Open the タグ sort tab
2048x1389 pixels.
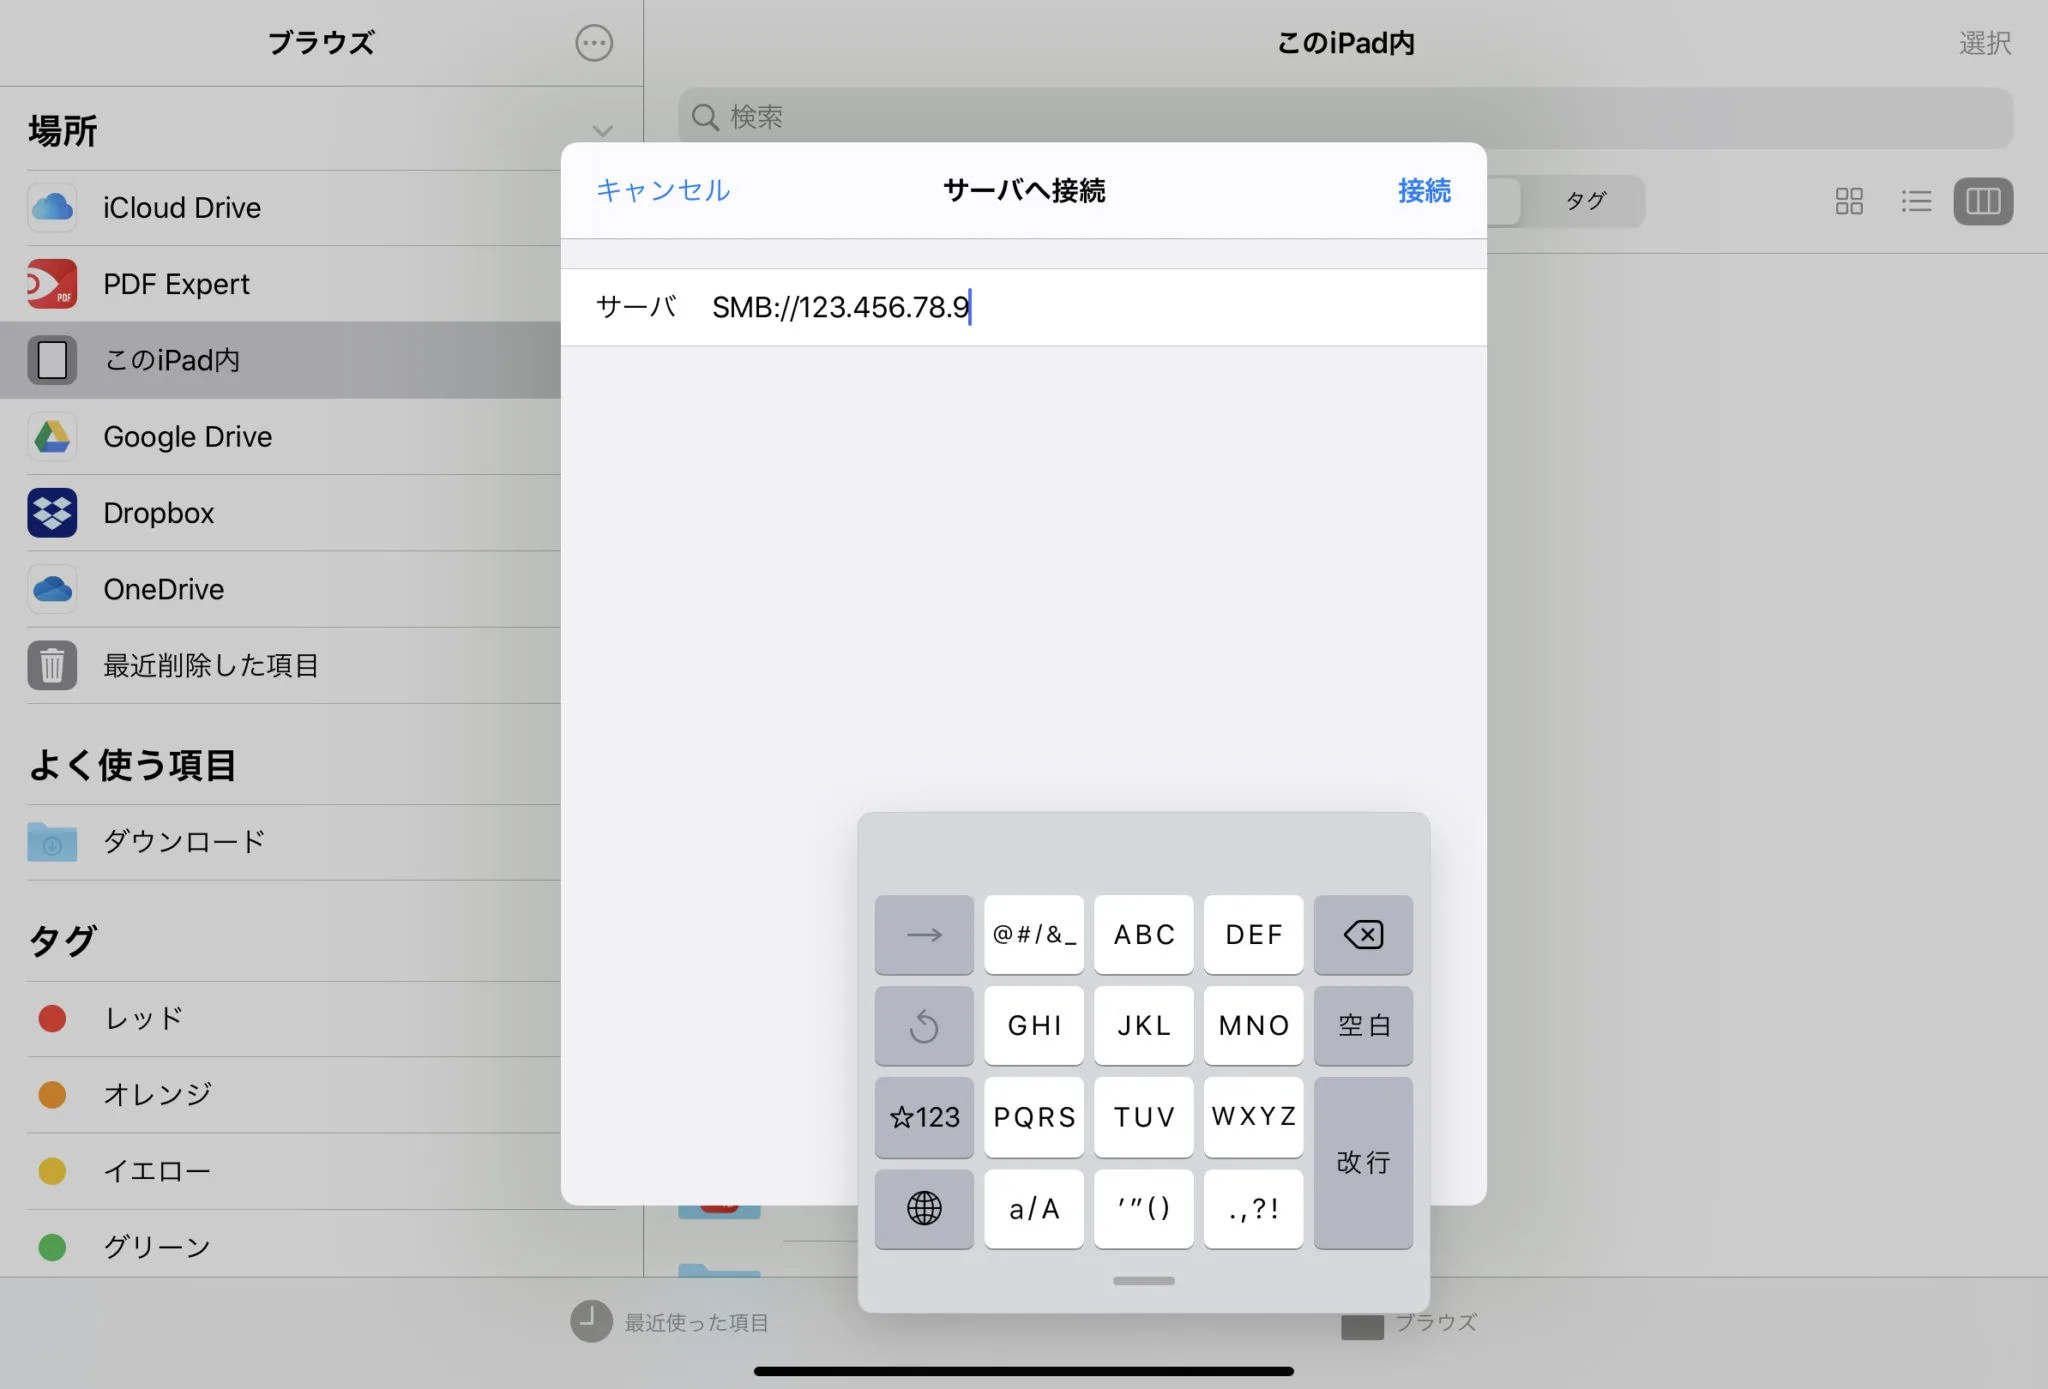[1585, 201]
